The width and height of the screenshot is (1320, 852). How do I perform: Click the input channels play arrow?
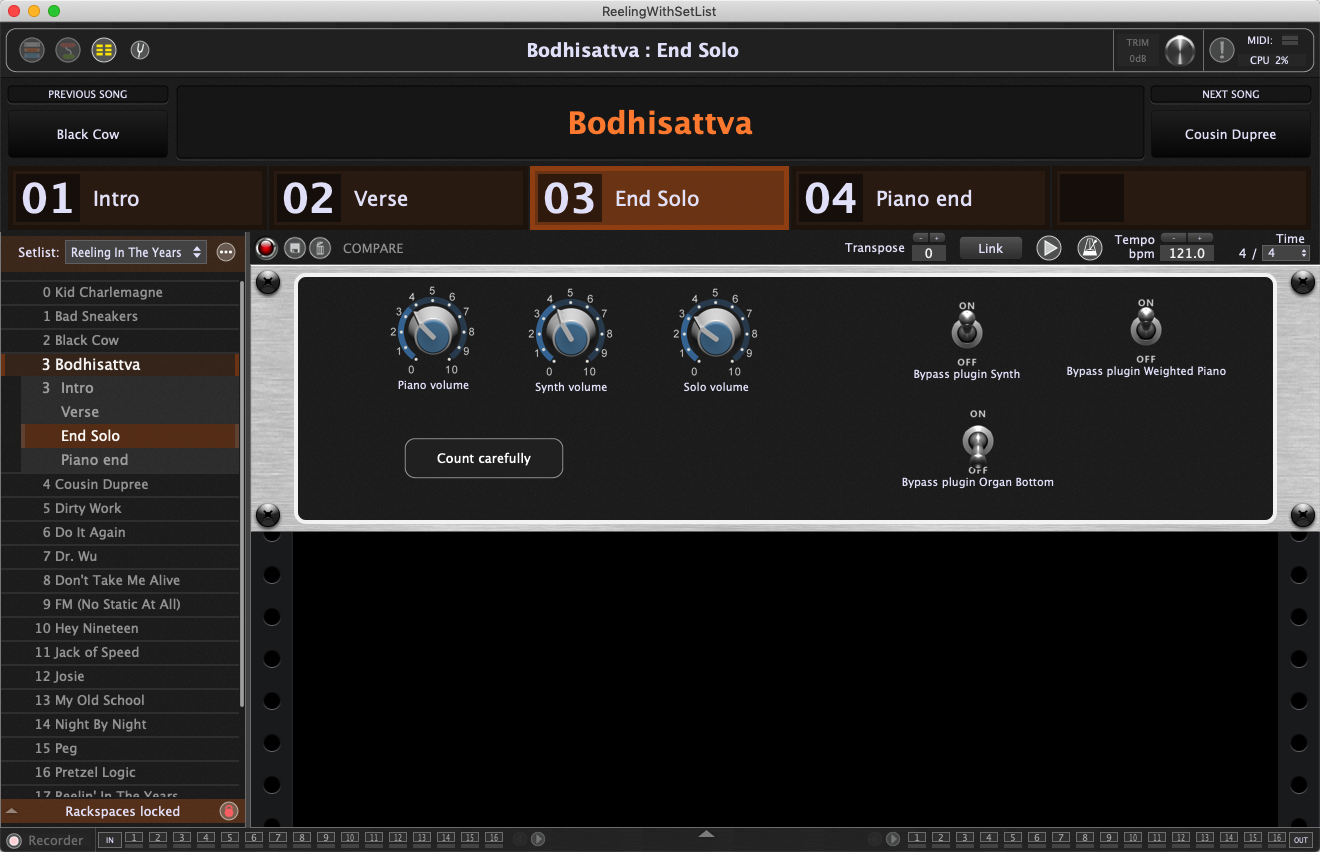click(538, 839)
